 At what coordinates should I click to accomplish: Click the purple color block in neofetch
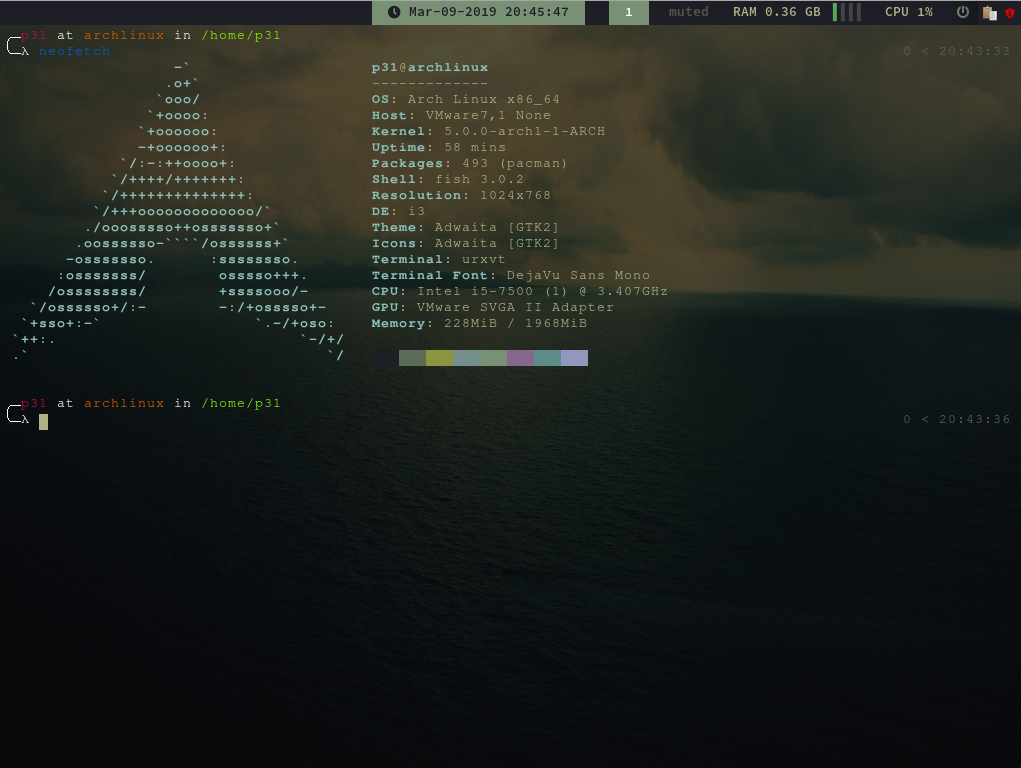click(x=520, y=358)
